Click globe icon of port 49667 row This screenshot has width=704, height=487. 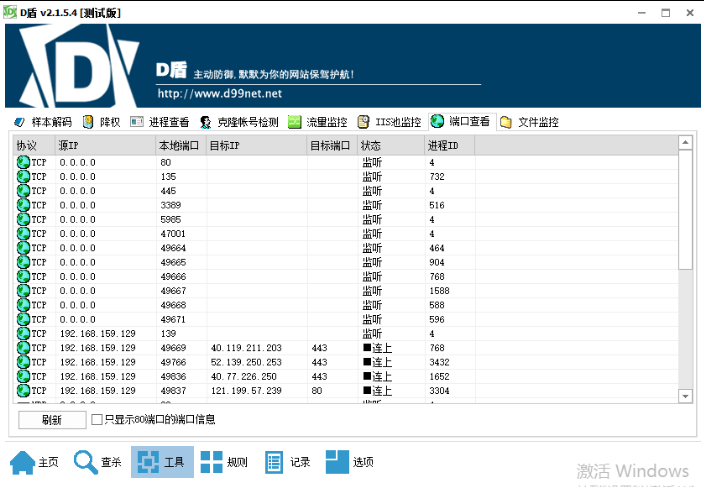pyautogui.click(x=23, y=291)
